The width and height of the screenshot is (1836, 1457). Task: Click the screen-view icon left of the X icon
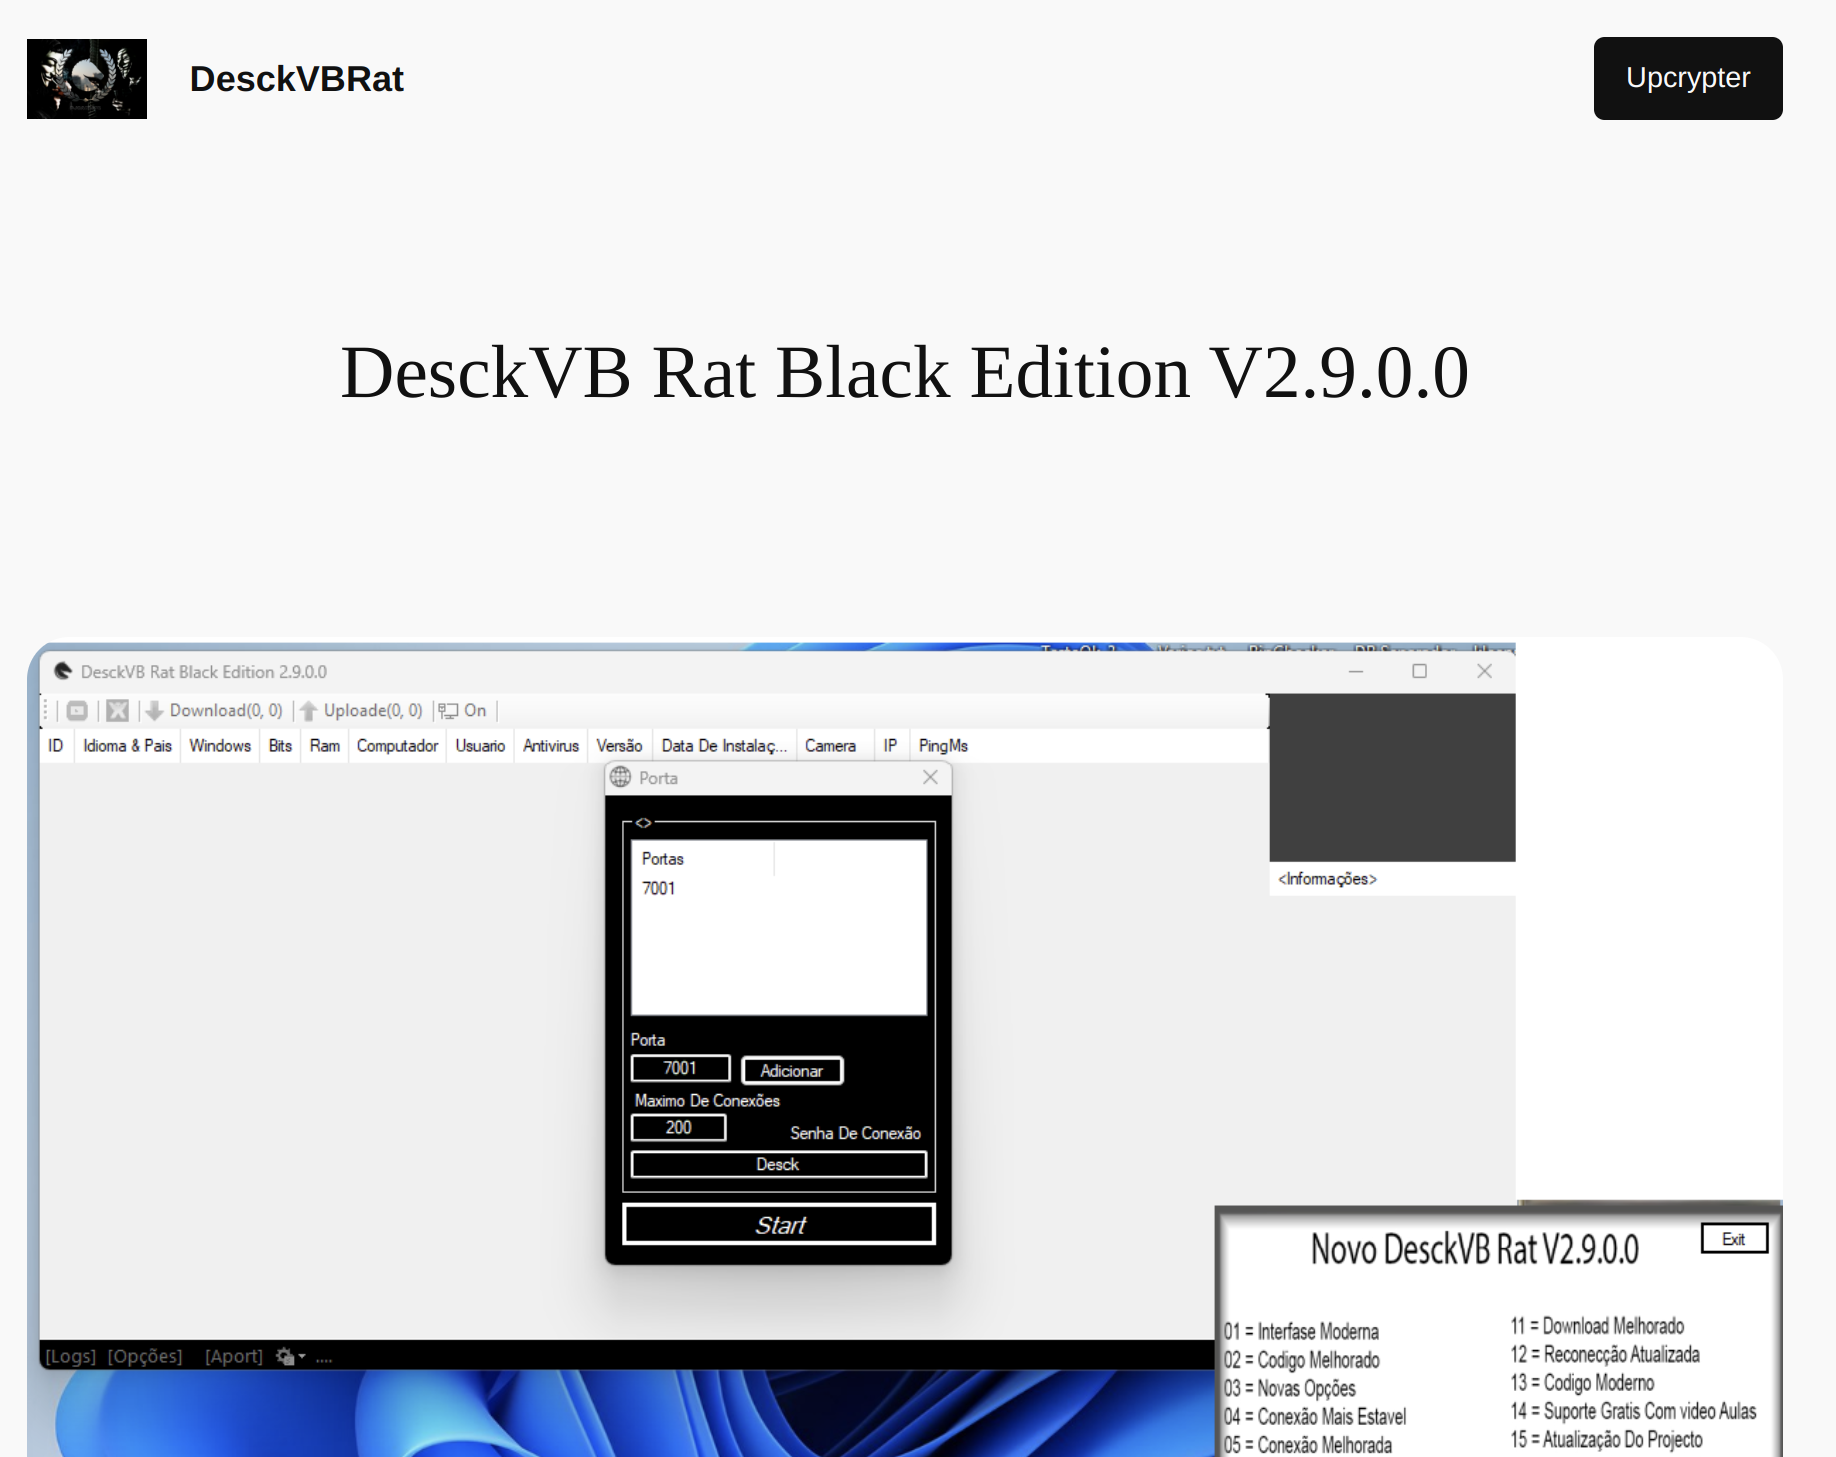coord(77,711)
